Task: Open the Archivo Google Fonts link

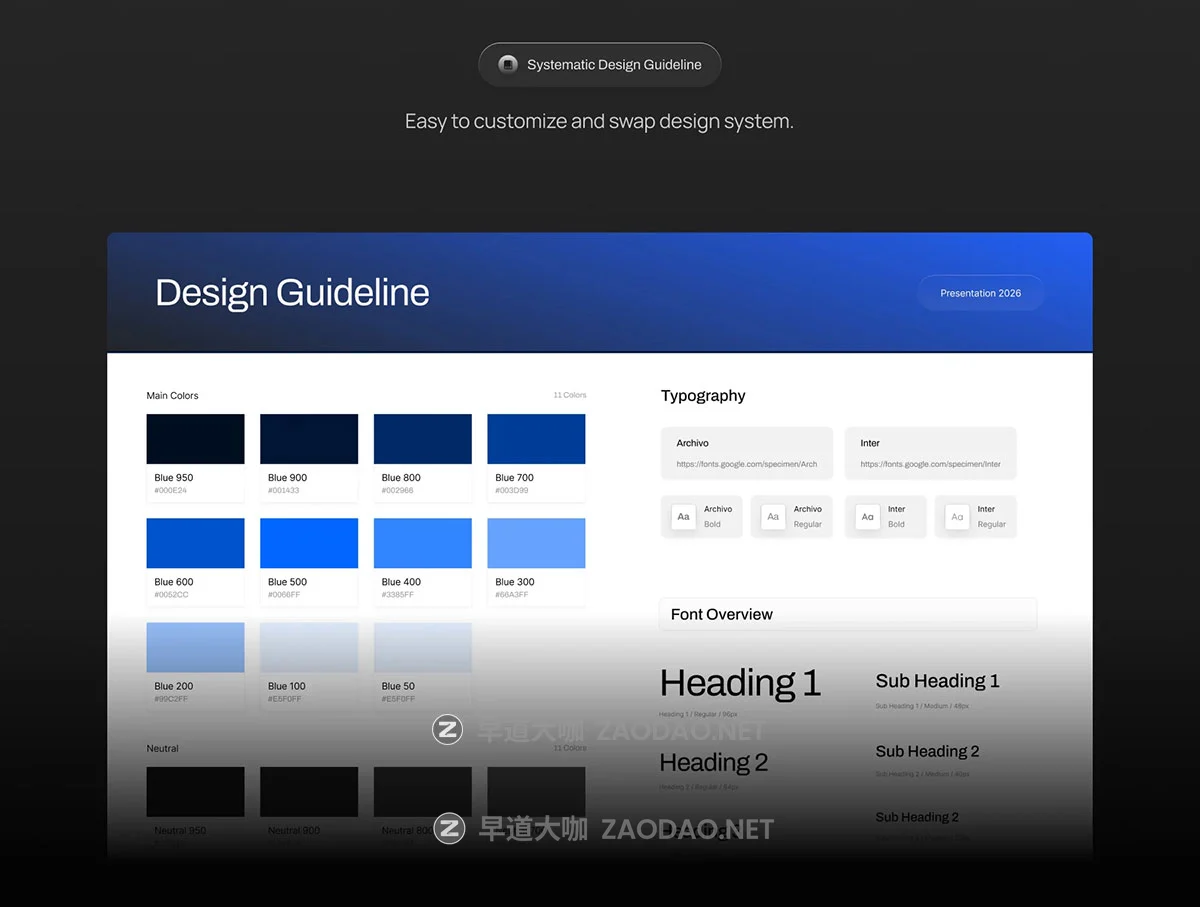Action: pos(746,464)
